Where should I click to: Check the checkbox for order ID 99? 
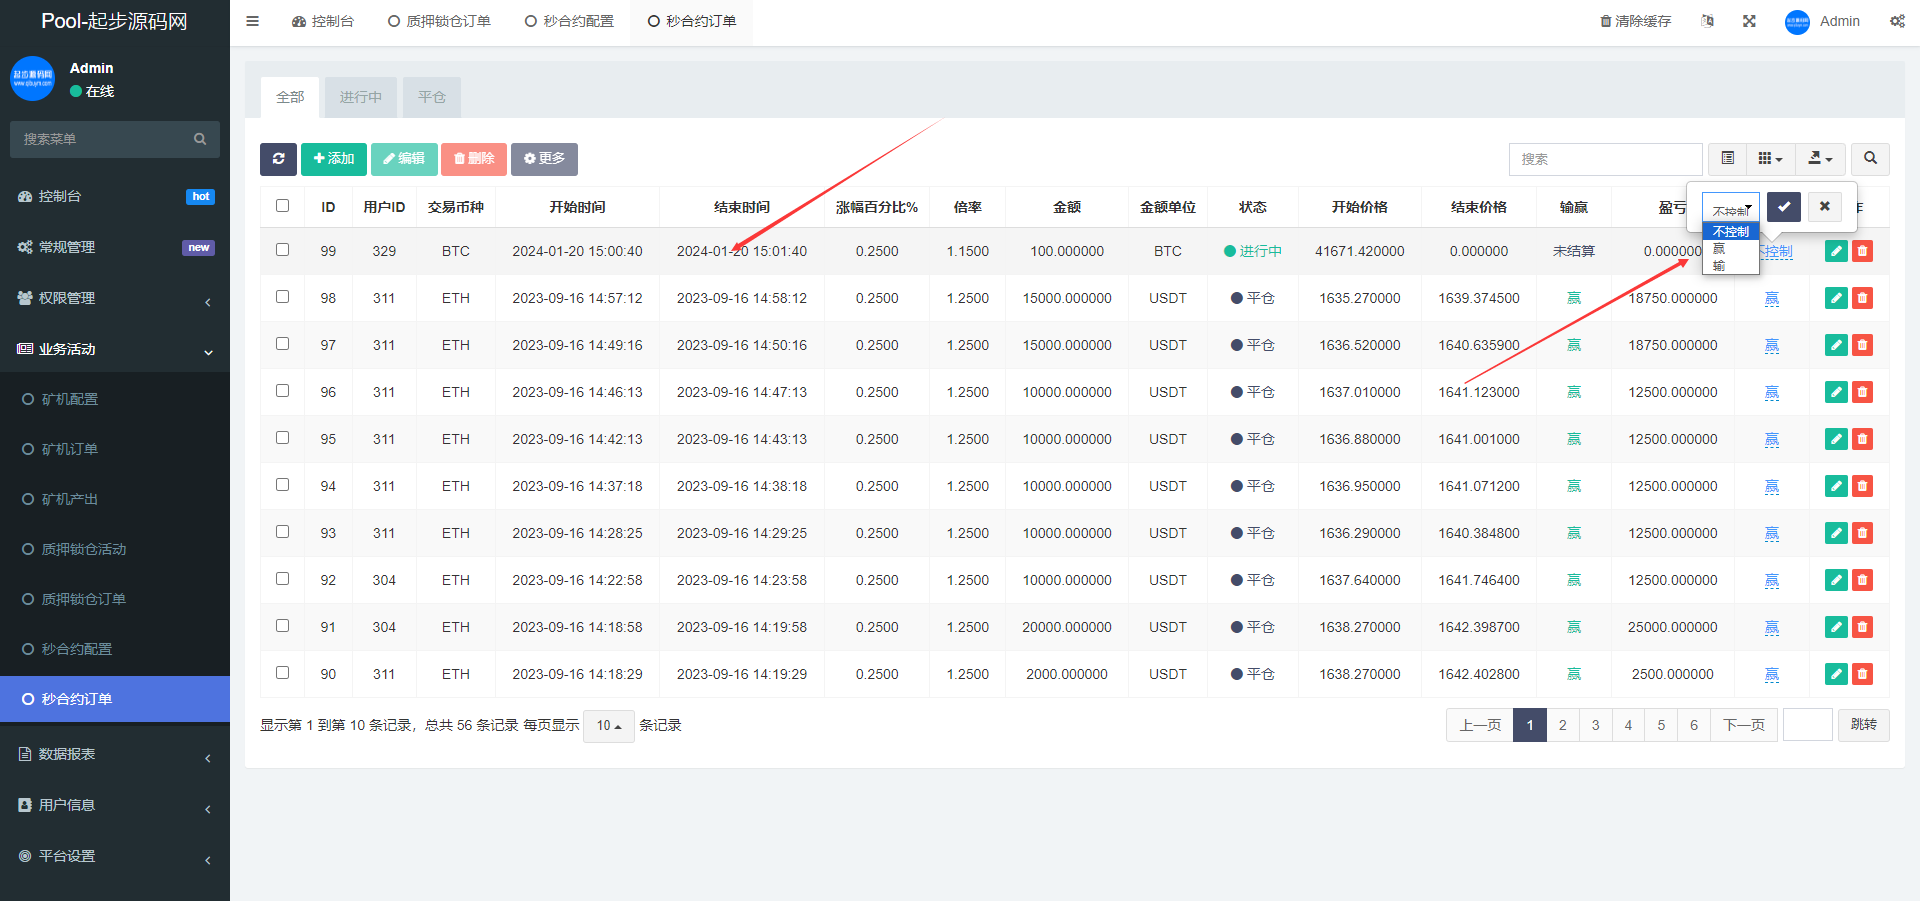[x=282, y=250]
